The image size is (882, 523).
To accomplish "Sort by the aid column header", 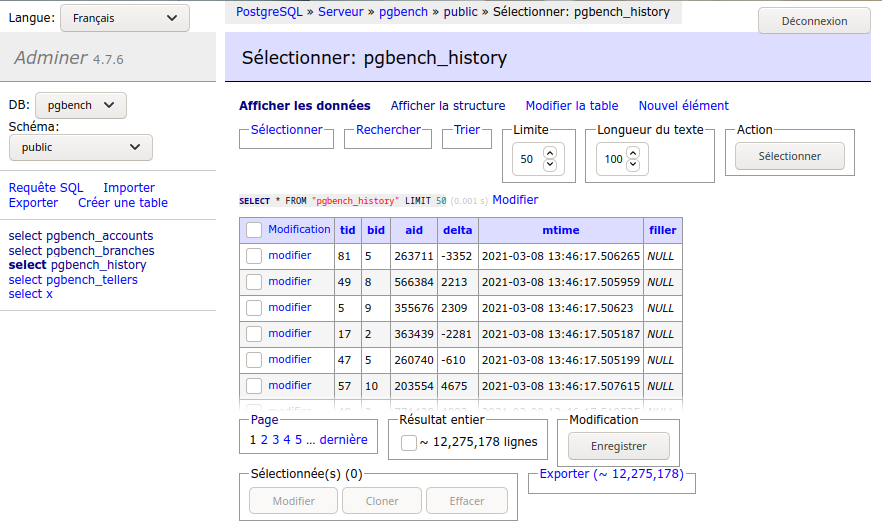I will coord(414,230).
